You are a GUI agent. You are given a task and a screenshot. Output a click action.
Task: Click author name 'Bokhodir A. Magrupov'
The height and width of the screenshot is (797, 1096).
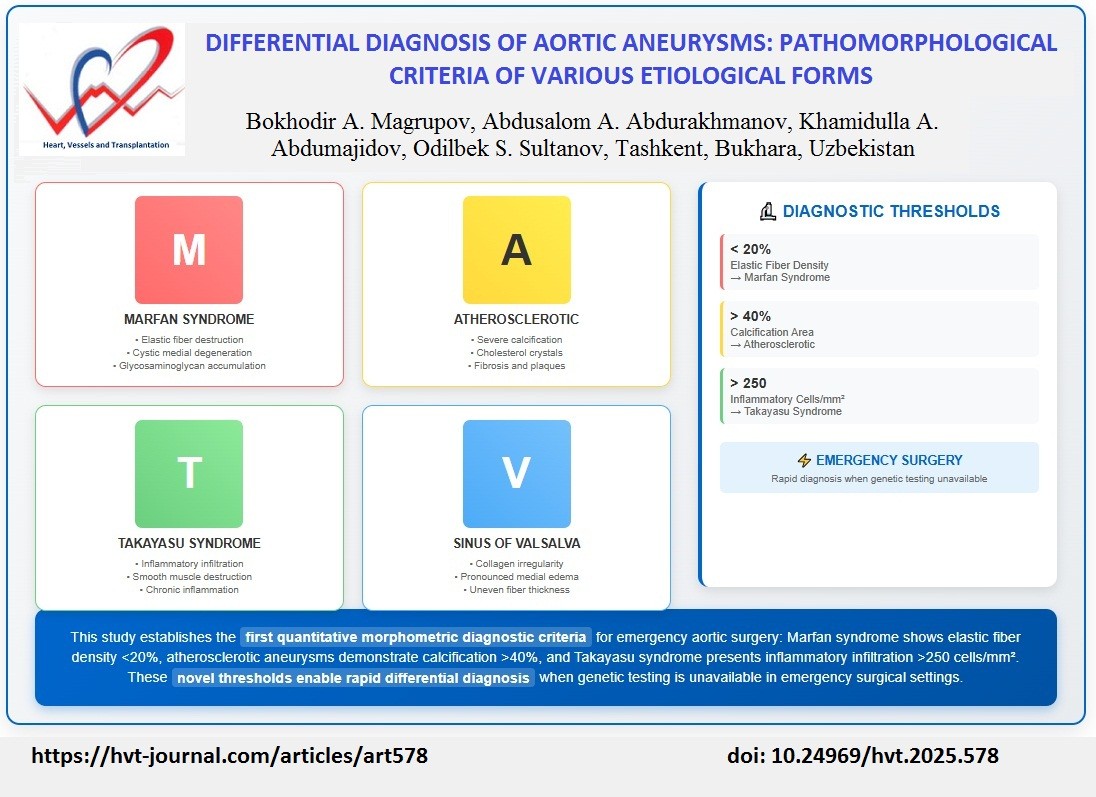tap(359, 122)
